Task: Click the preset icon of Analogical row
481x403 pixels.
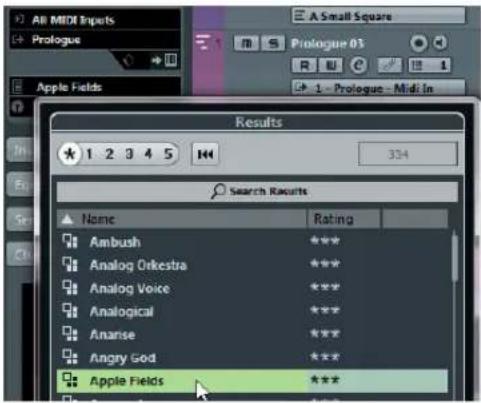Action: [70, 310]
